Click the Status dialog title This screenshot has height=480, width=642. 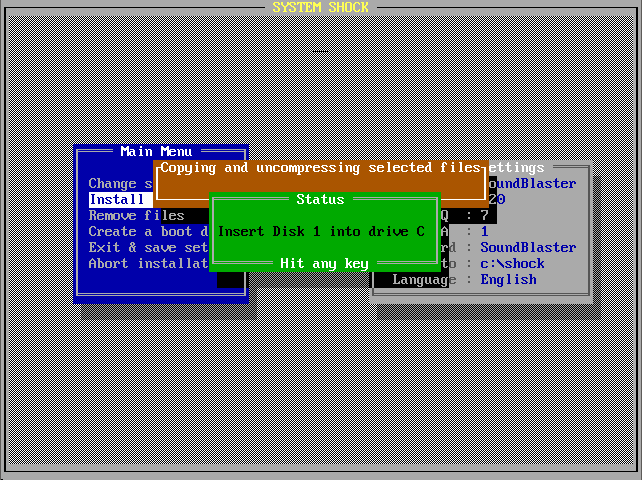pos(320,200)
